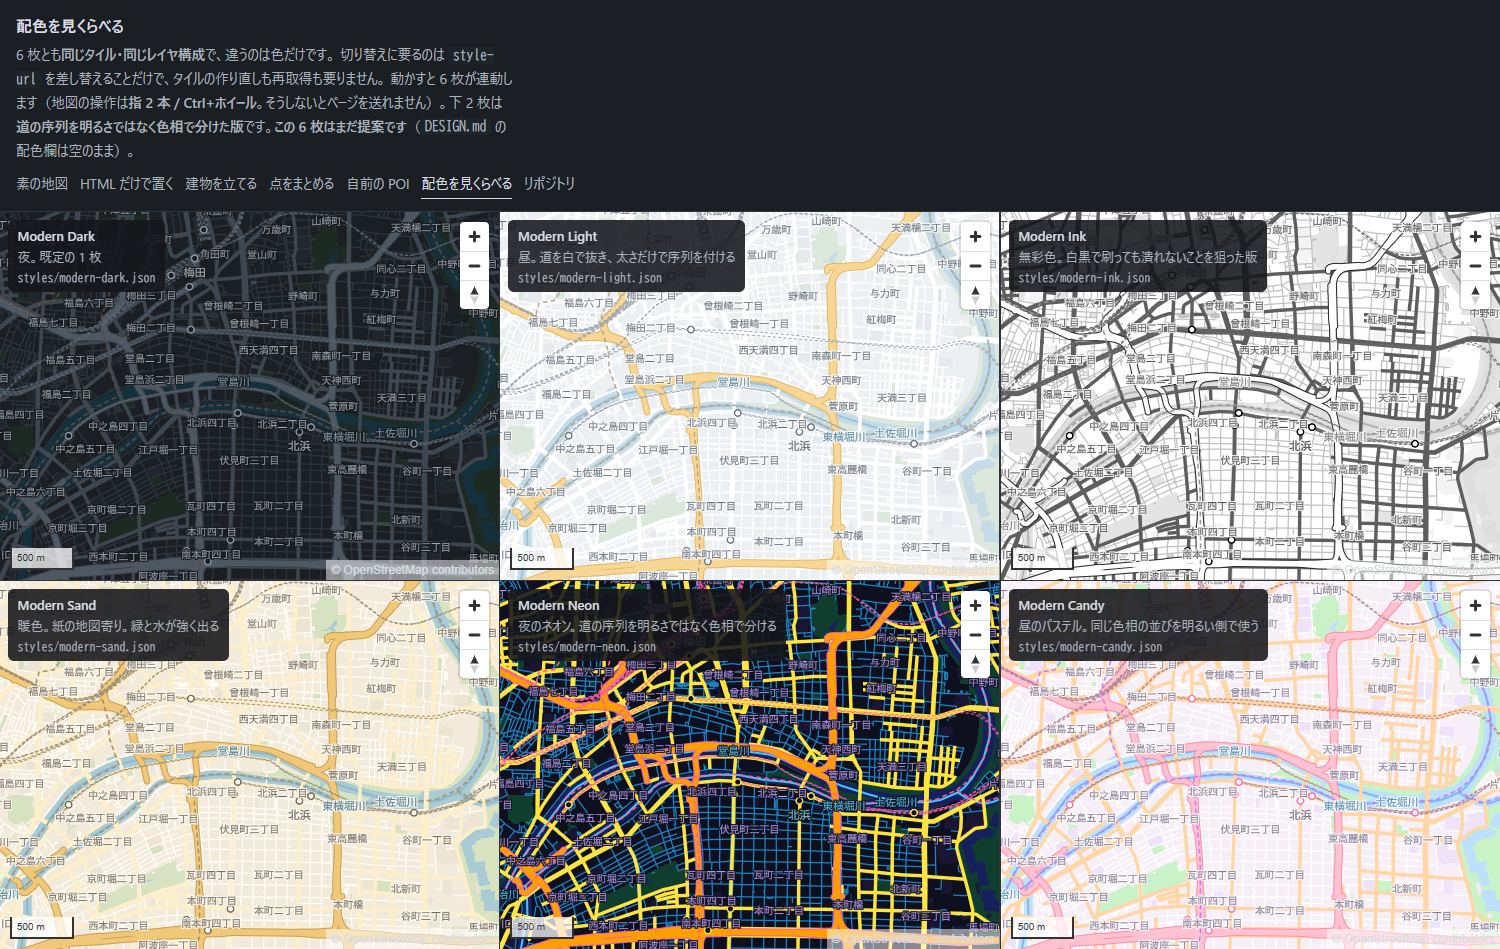Click the 配色を見くらべる page heading
Image resolution: width=1500 pixels, height=949 pixels.
click(70, 27)
